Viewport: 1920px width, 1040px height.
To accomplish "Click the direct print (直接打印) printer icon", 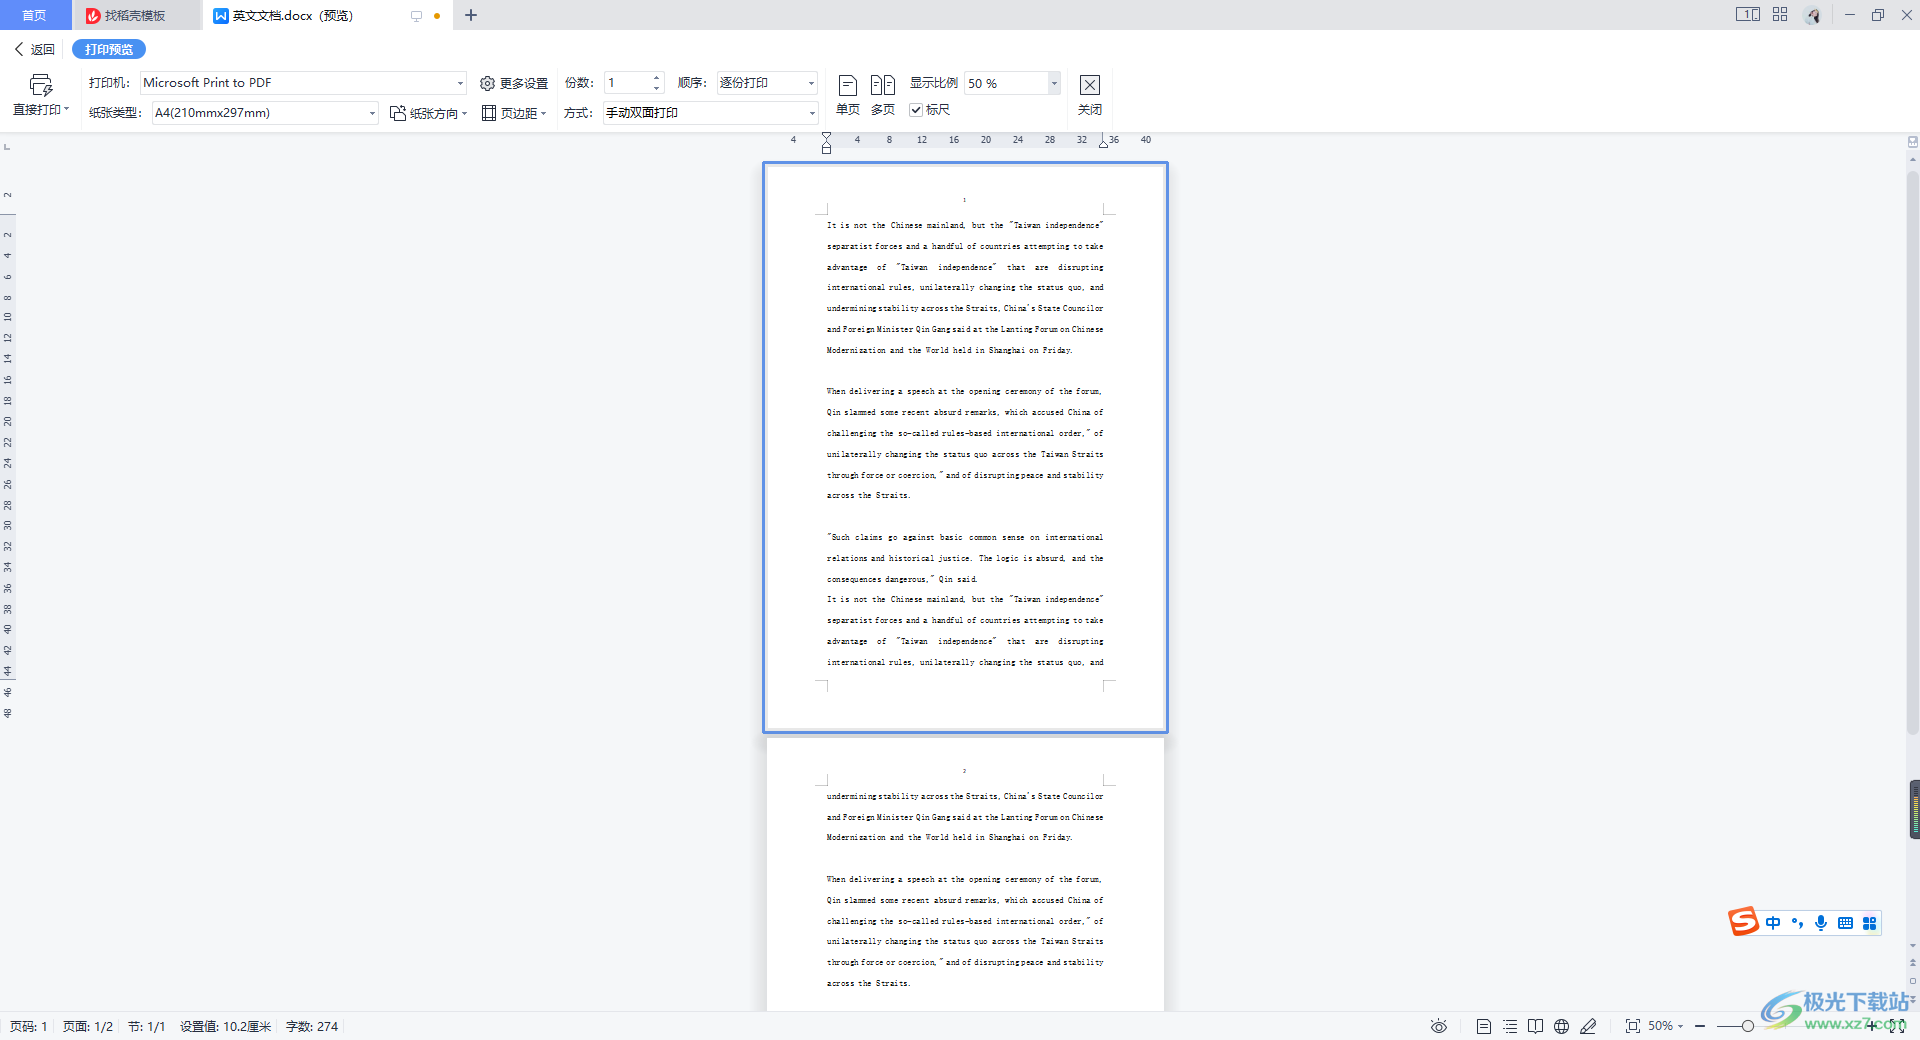I will (x=40, y=85).
